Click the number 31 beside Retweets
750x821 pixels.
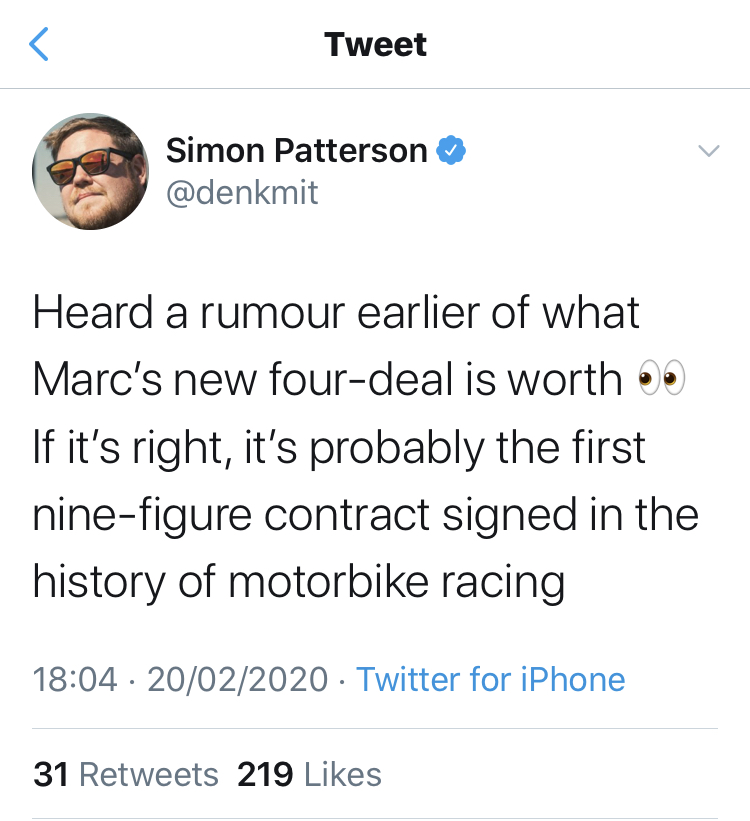click(51, 774)
